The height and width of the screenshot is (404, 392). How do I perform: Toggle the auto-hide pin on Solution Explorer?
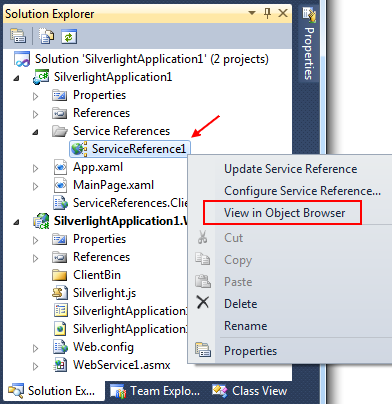coord(267,13)
